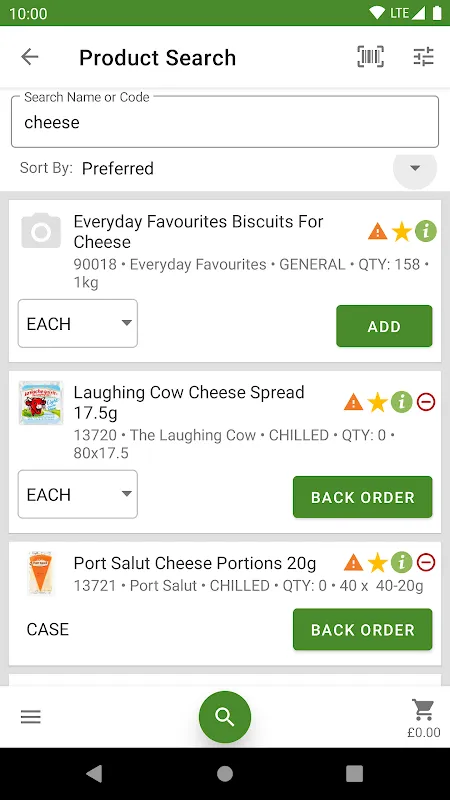Toggle favourite star on Port Salut Cheese Portions
This screenshot has width=450, height=800.
[x=378, y=562]
